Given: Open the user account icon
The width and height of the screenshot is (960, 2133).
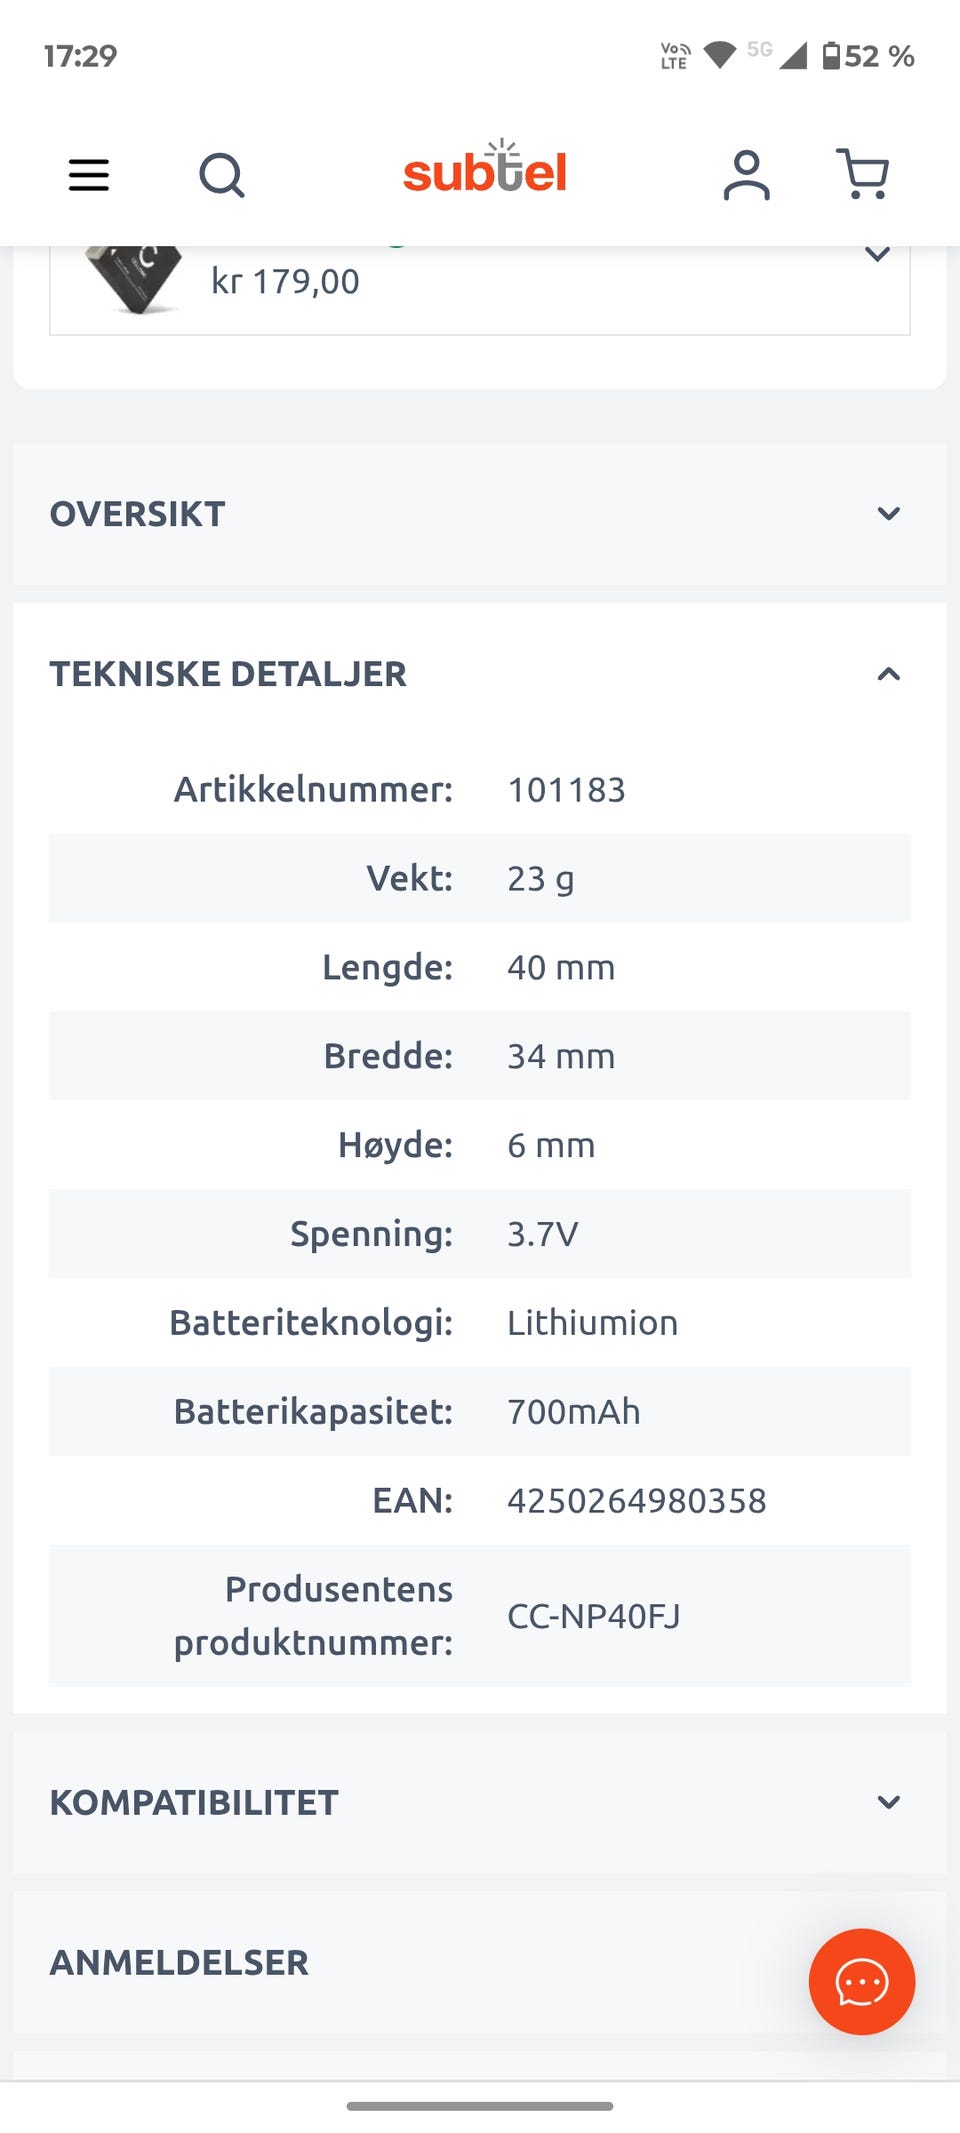Looking at the screenshot, I should [x=747, y=175].
